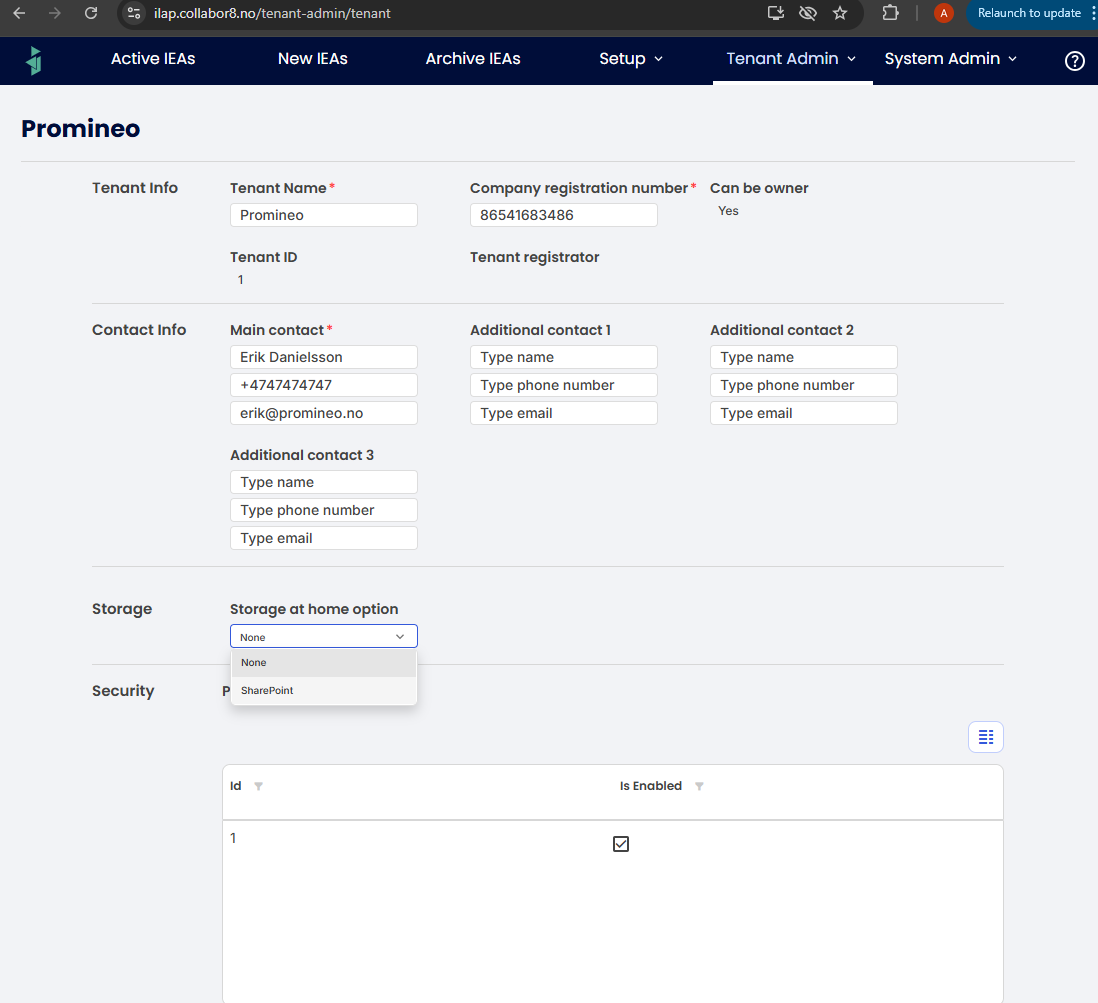
Task: Open site information icon in address bar
Action: pos(134,13)
